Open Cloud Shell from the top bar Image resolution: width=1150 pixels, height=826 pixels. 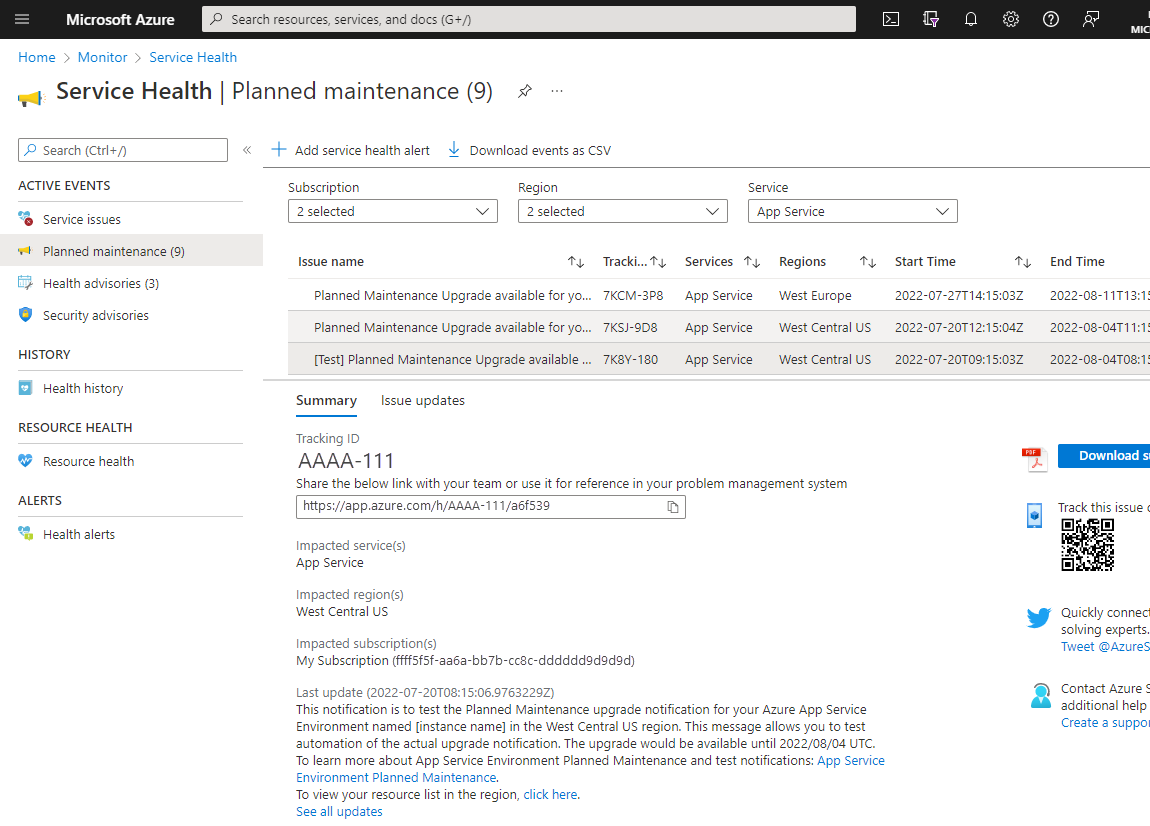(890, 19)
